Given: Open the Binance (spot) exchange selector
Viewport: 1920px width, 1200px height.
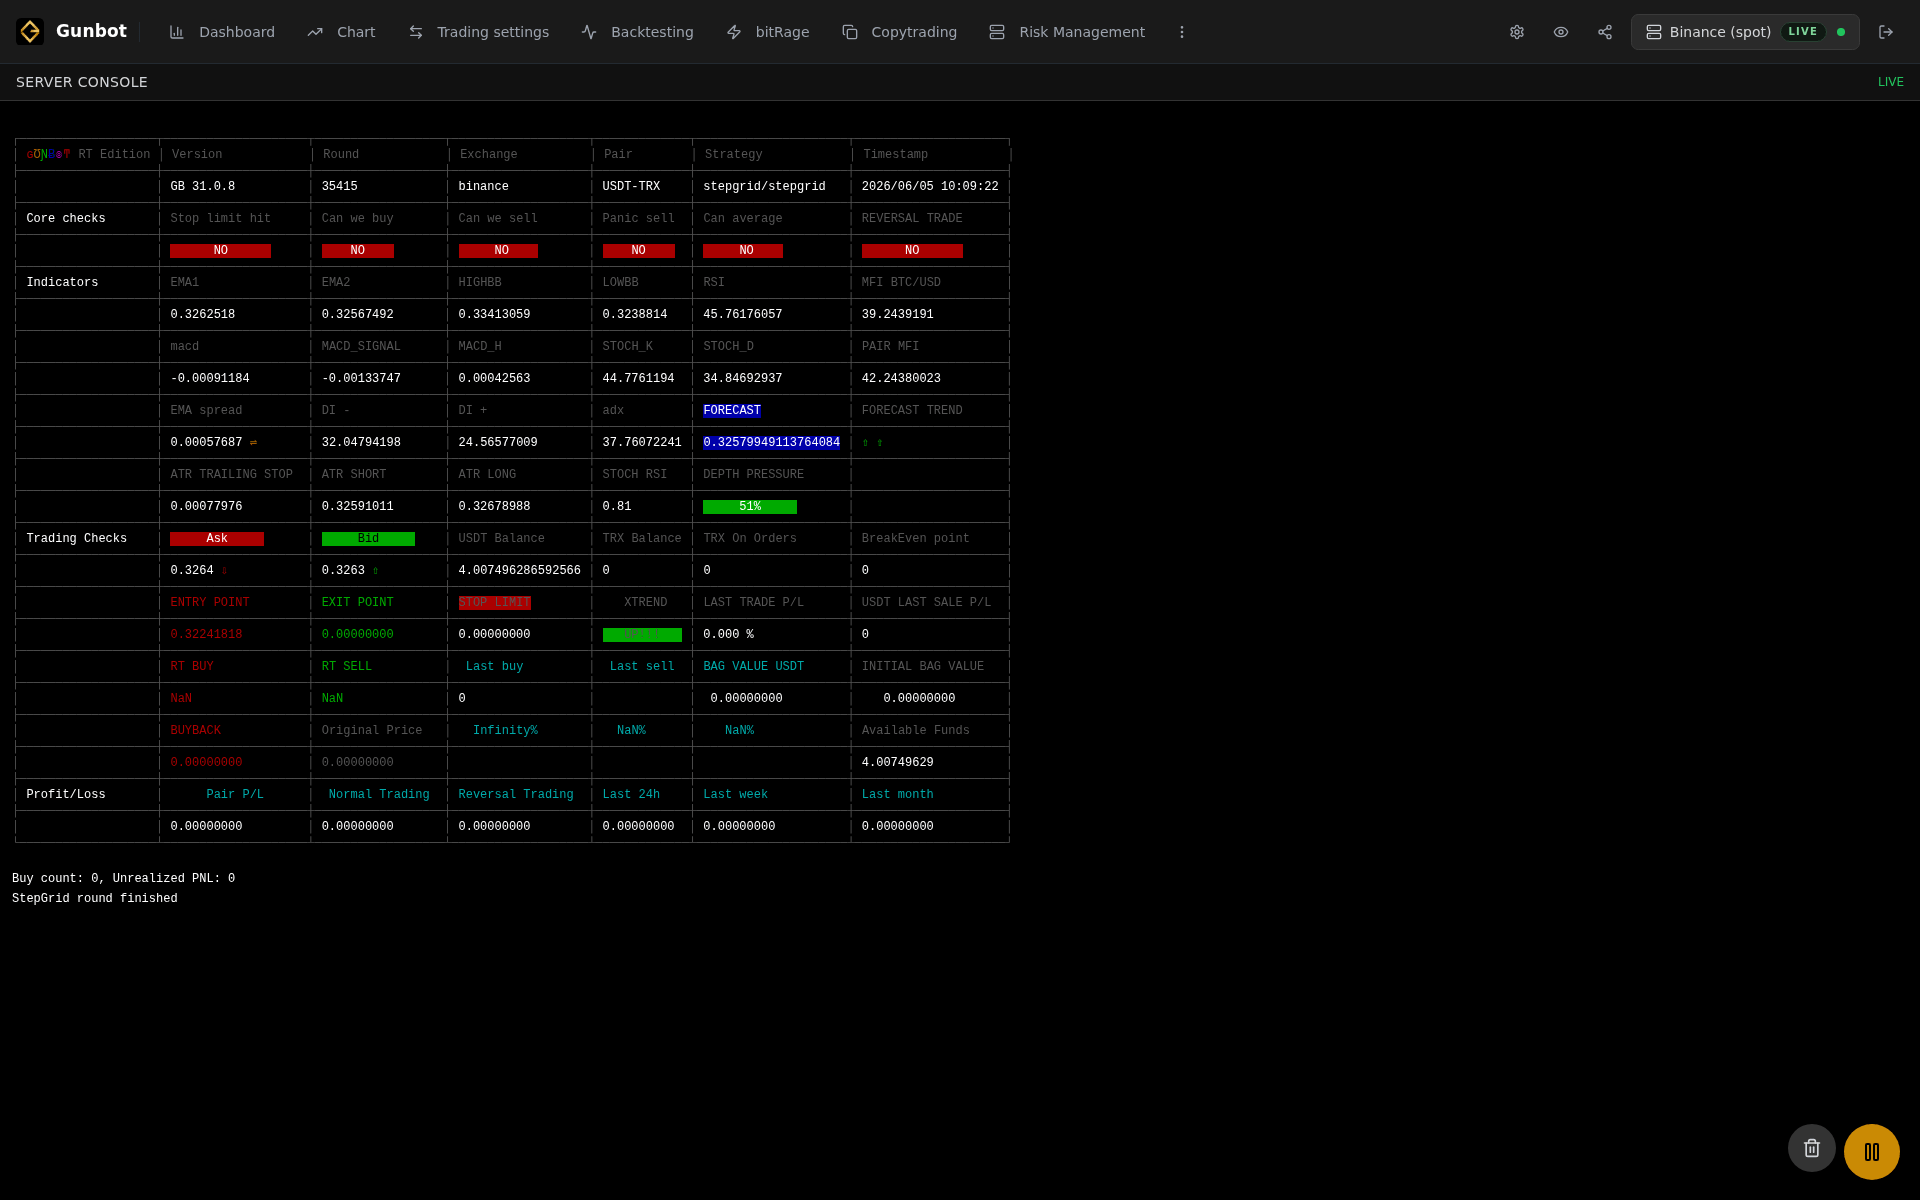Looking at the screenshot, I should click(1745, 32).
